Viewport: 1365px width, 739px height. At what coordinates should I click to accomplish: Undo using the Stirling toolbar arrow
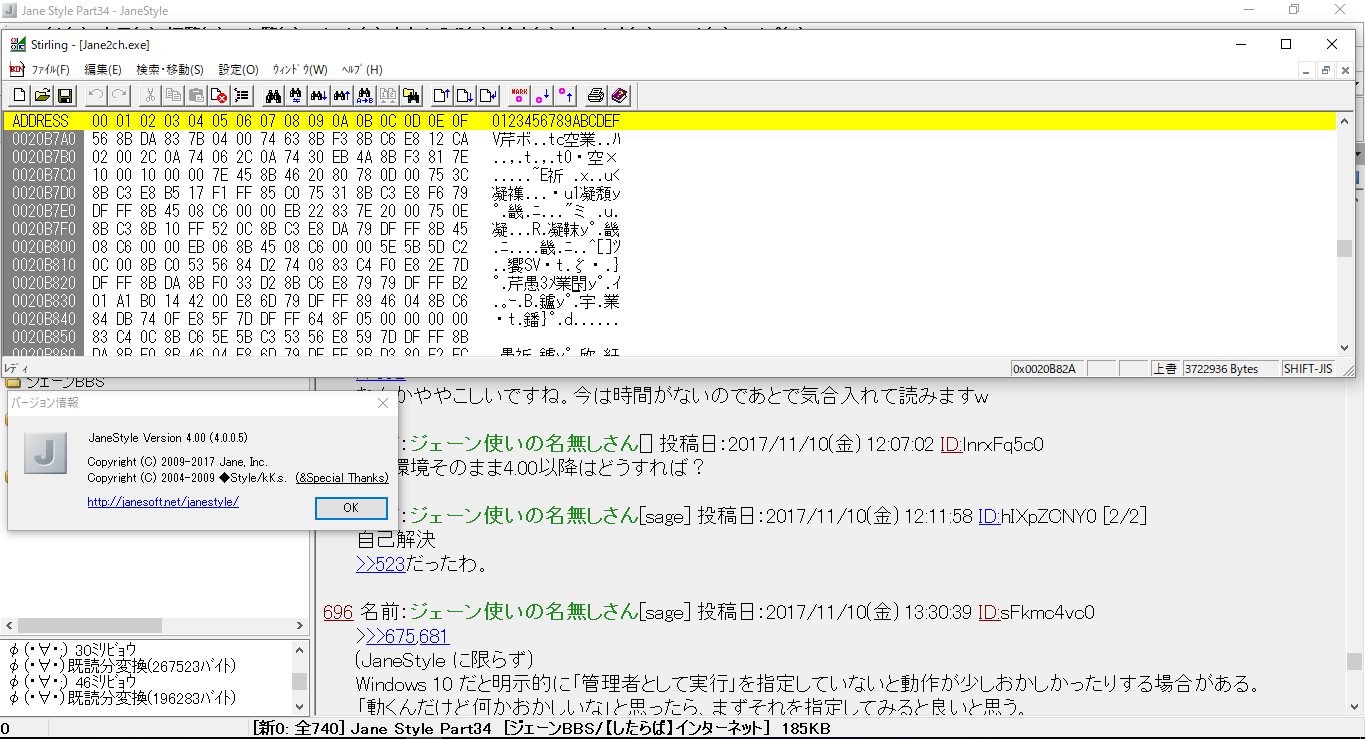pyautogui.click(x=96, y=95)
